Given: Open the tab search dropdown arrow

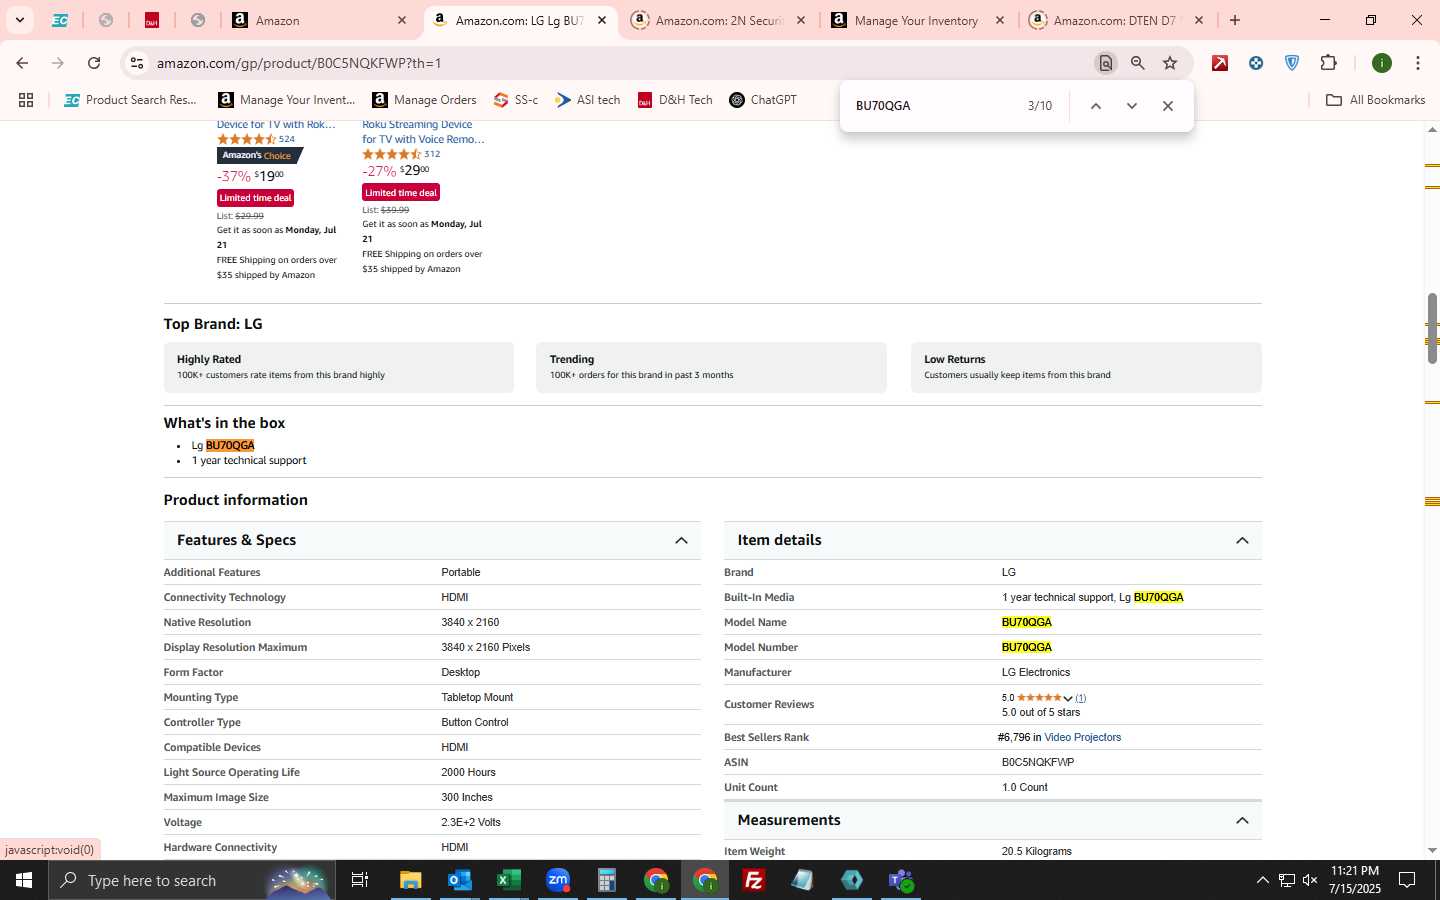Looking at the screenshot, I should (19, 20).
